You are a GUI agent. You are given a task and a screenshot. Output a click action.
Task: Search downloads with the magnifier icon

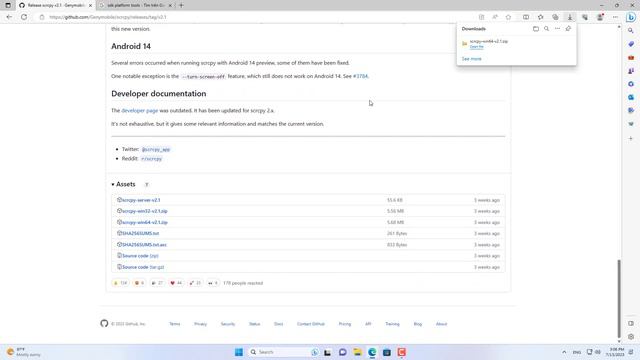tap(546, 29)
